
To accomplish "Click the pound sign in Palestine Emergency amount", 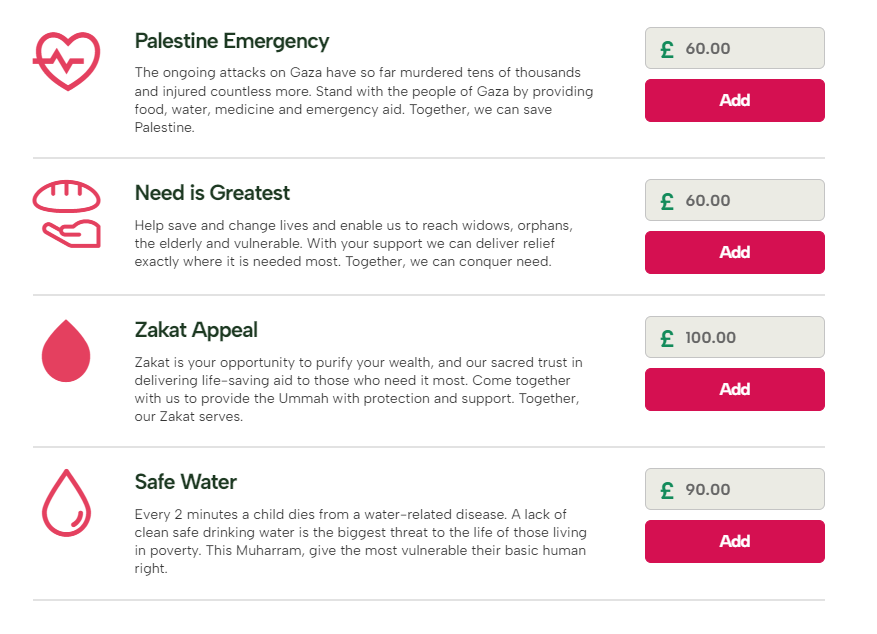I will click(667, 49).
